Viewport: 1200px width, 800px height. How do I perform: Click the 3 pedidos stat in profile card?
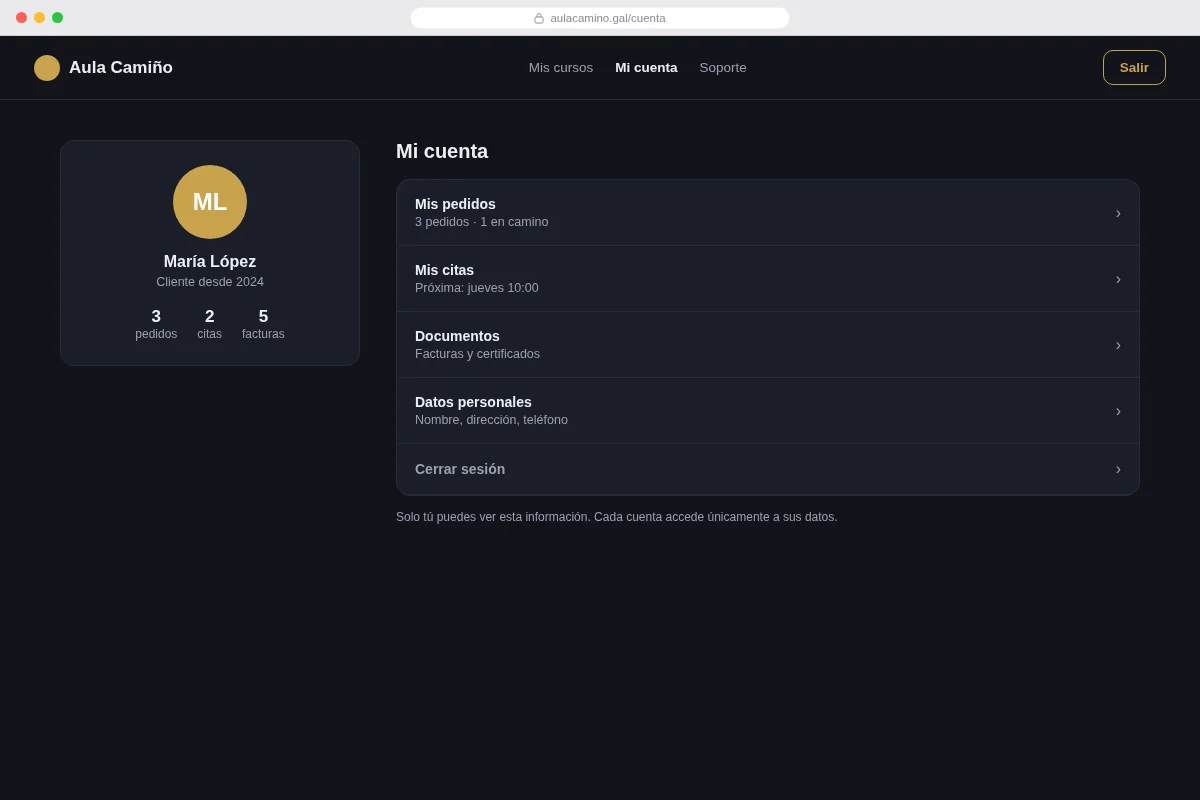click(156, 324)
